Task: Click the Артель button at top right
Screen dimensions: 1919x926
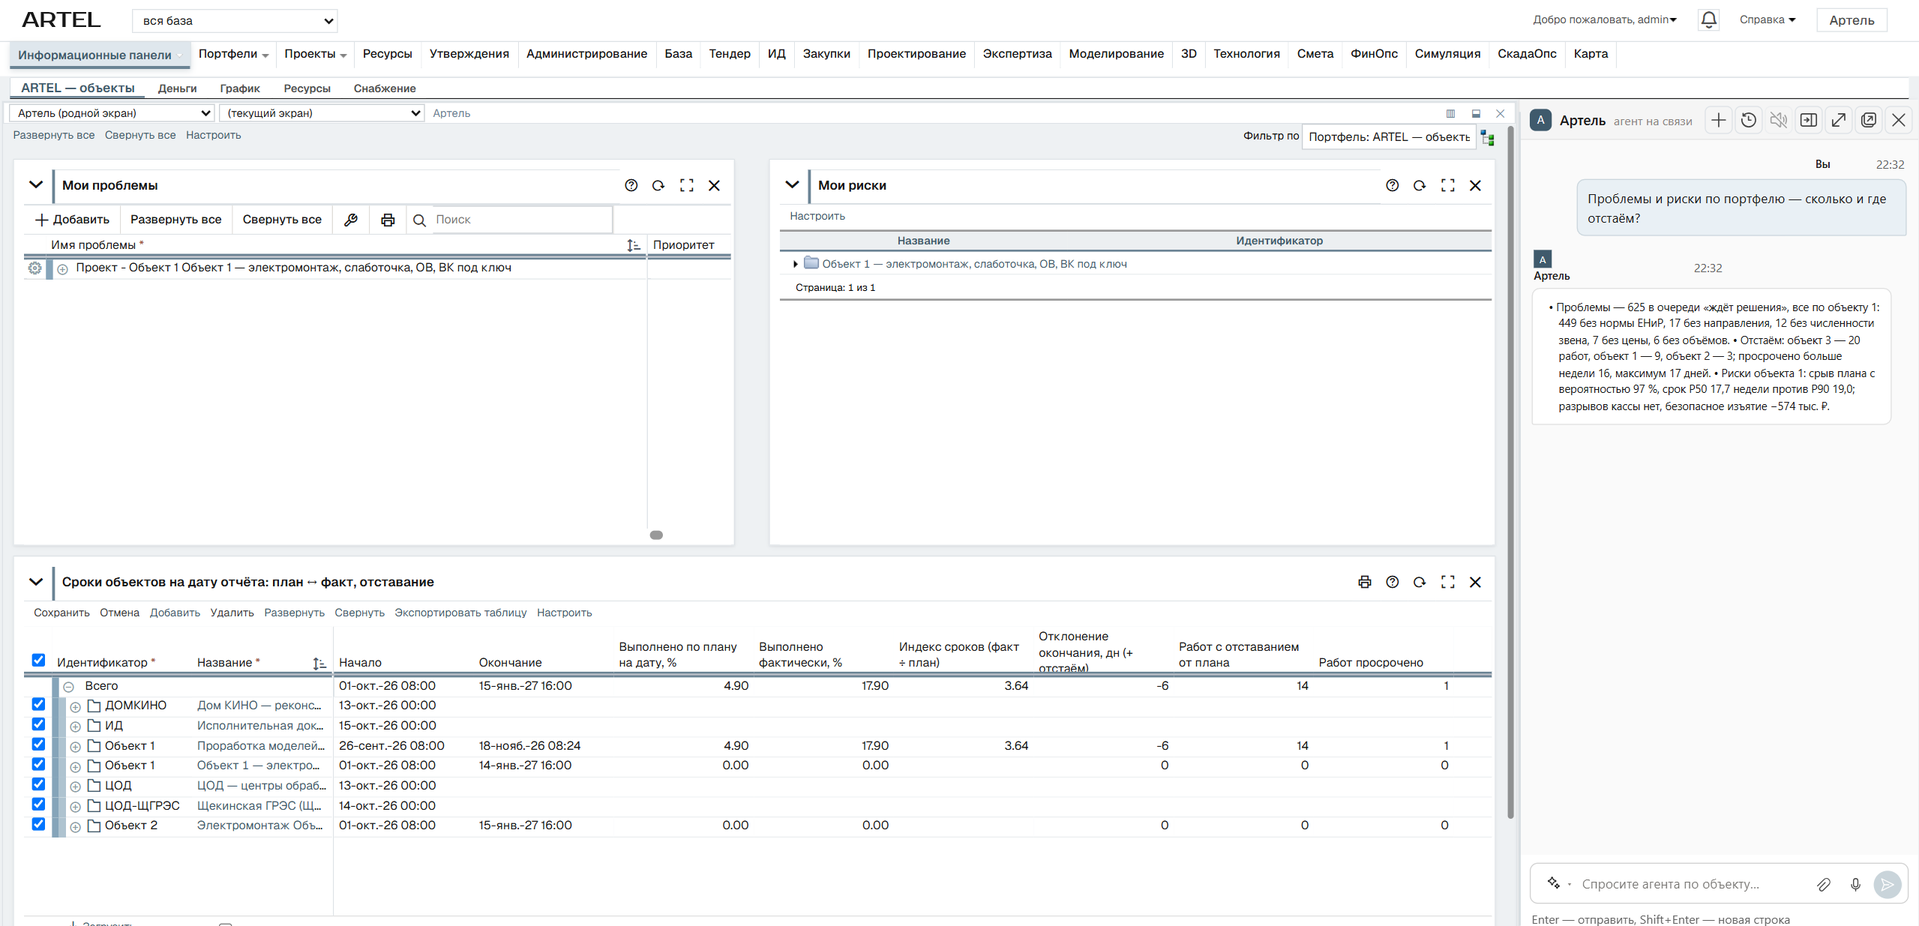Action: (1851, 20)
